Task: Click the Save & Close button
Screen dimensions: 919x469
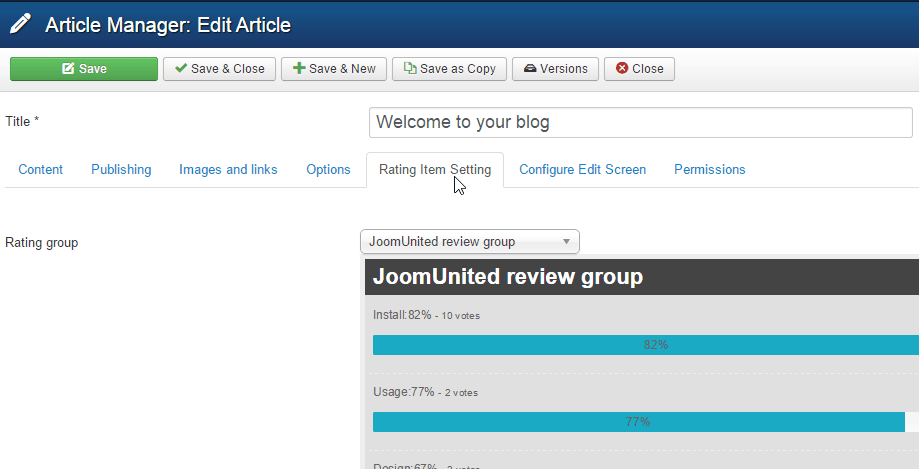Action: click(219, 69)
